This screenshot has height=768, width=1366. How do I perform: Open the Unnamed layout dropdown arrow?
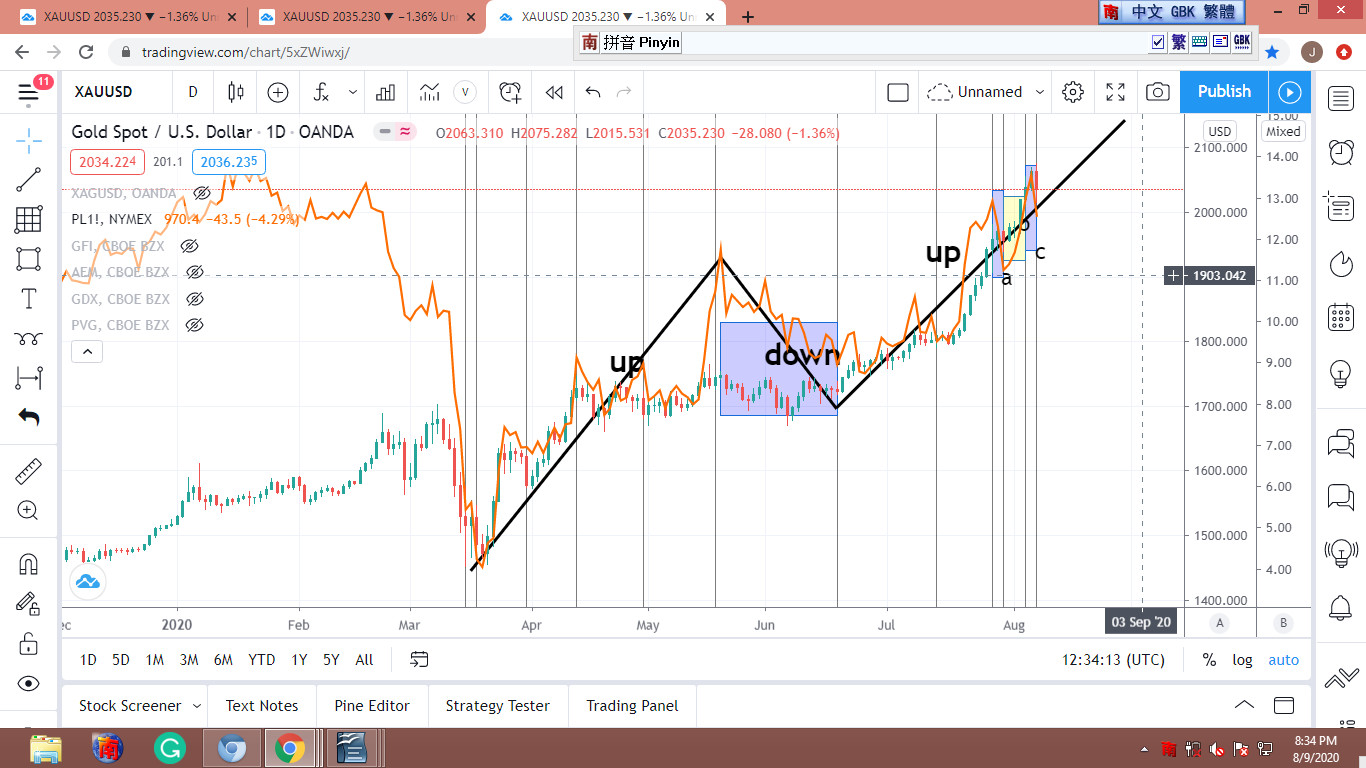1040,92
